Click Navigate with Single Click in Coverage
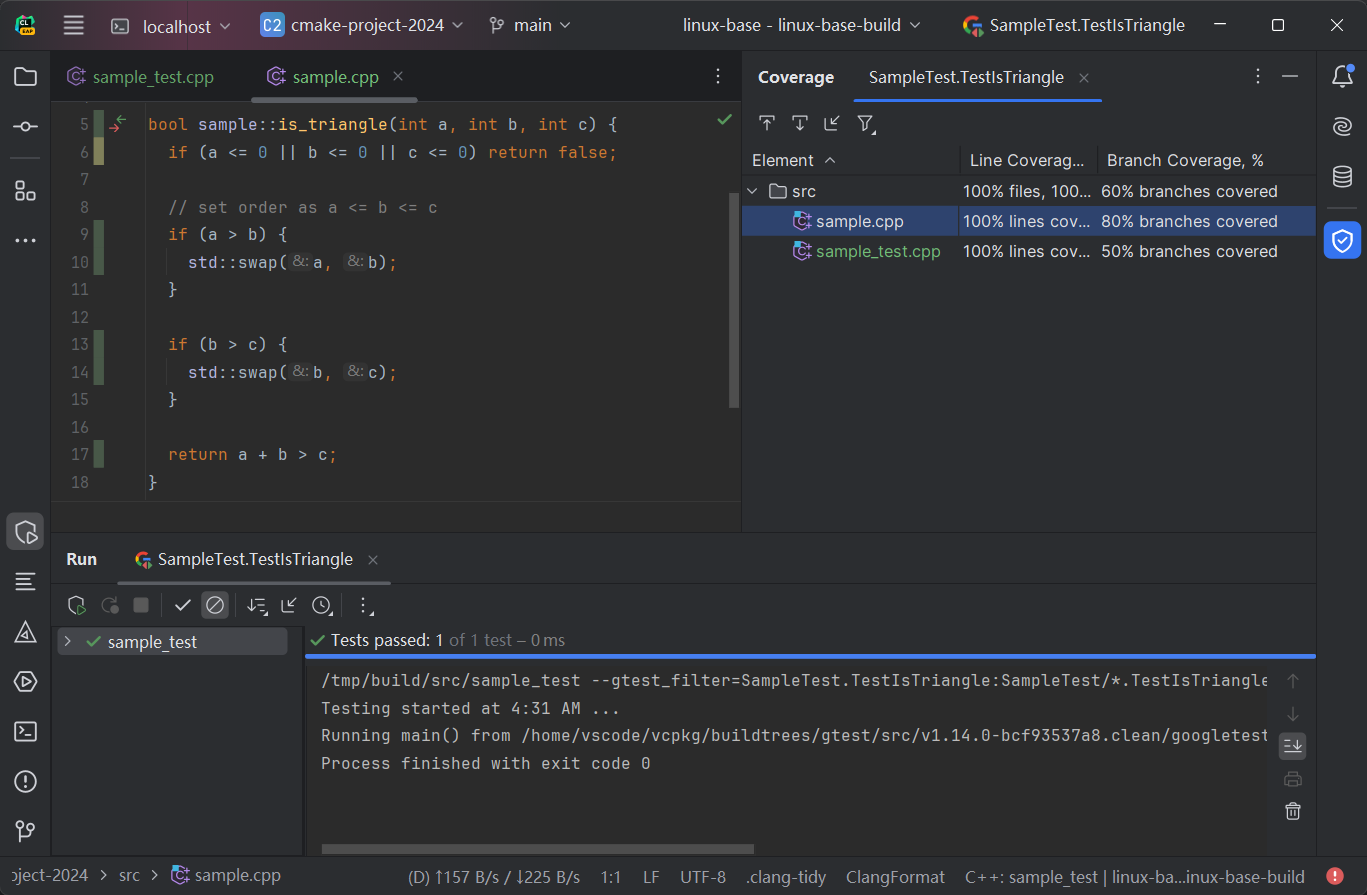Screen dimensions: 1367x895 pyautogui.click(x=767, y=123)
